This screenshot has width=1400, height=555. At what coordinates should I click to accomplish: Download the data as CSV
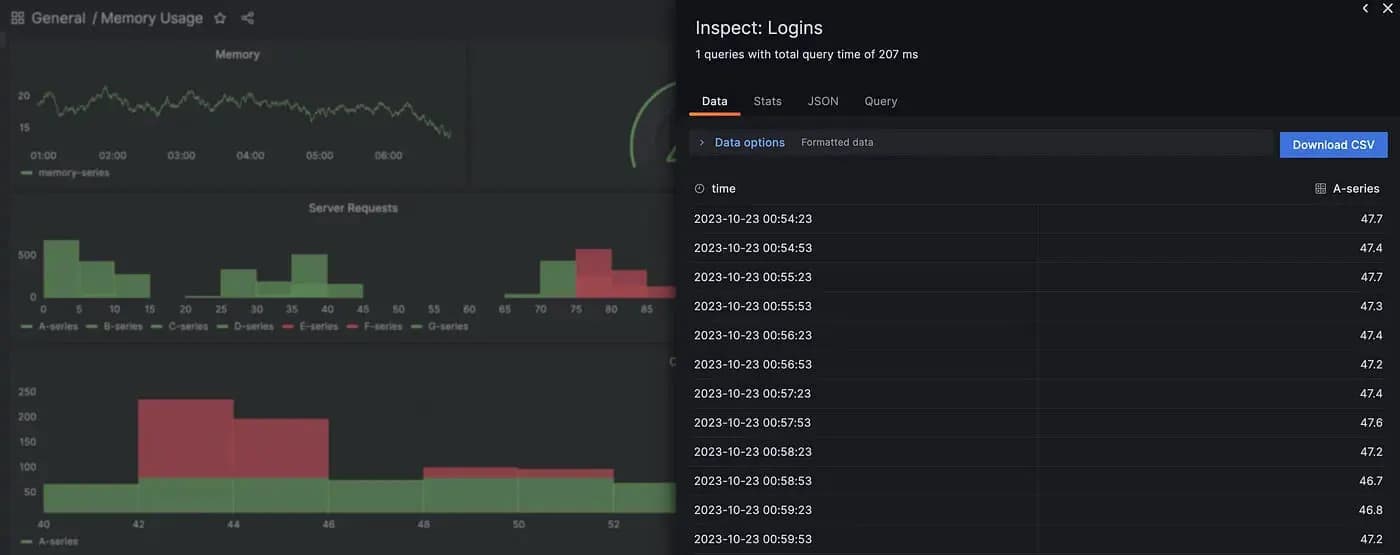1334,145
